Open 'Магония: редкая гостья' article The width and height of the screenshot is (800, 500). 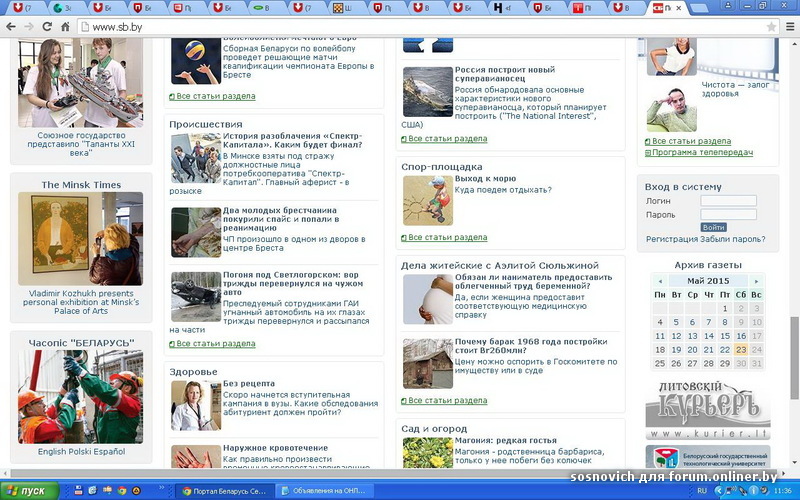click(506, 440)
